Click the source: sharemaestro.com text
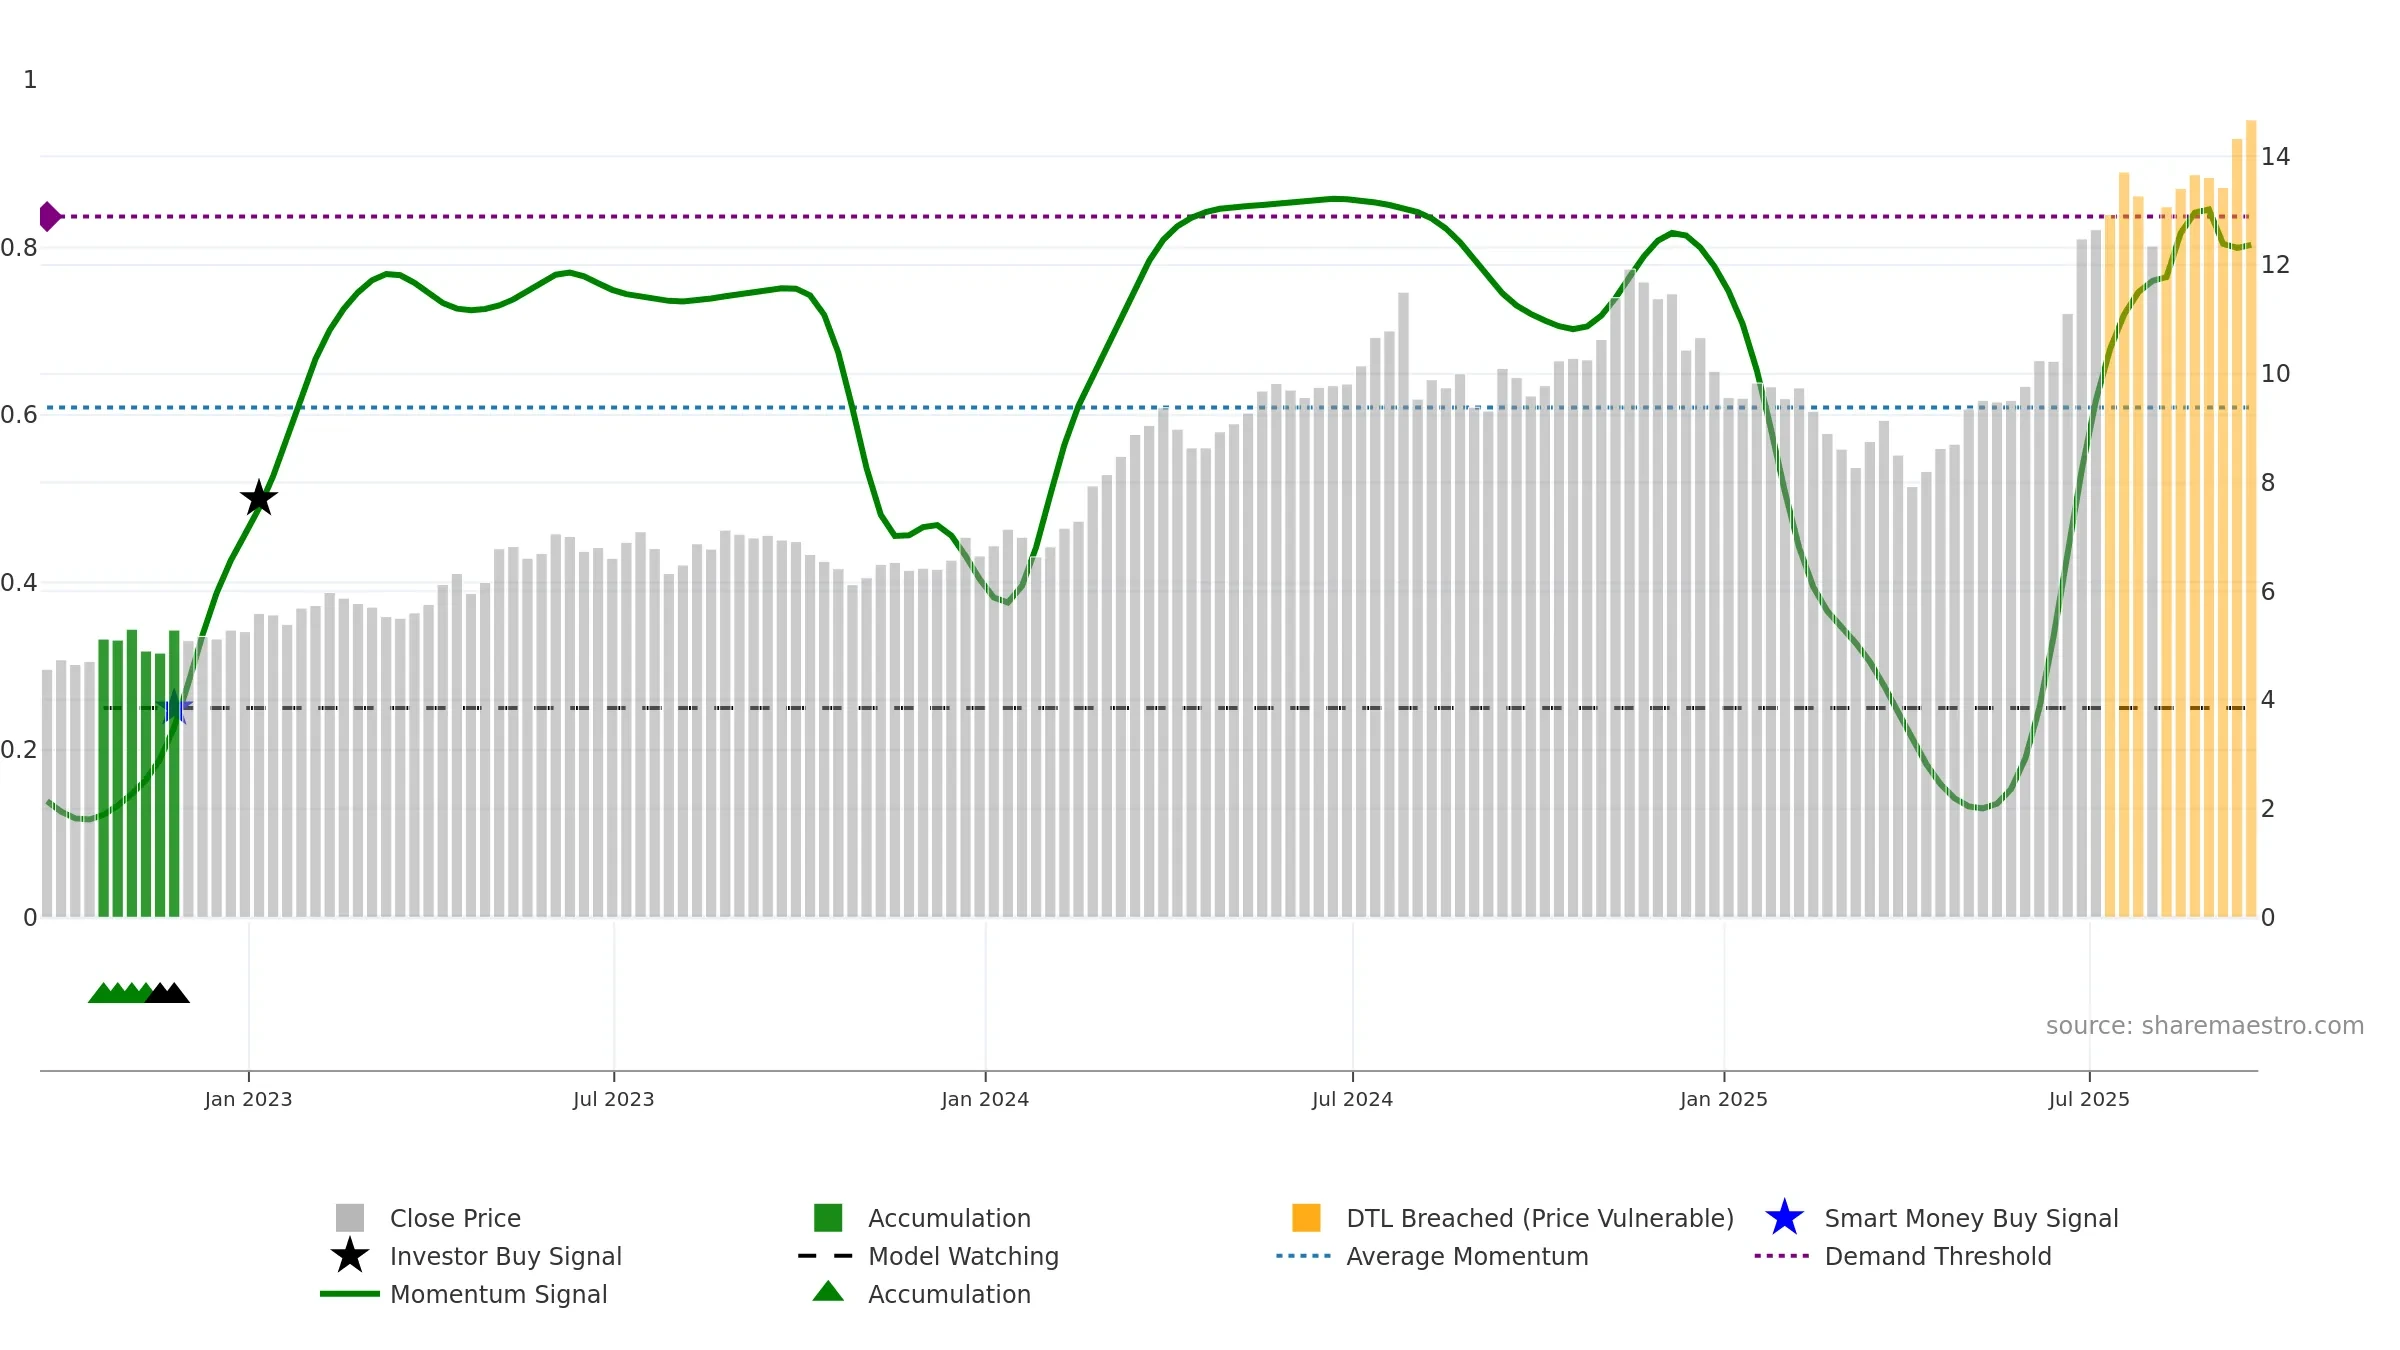The image size is (2400, 1350). pos(2204,1026)
